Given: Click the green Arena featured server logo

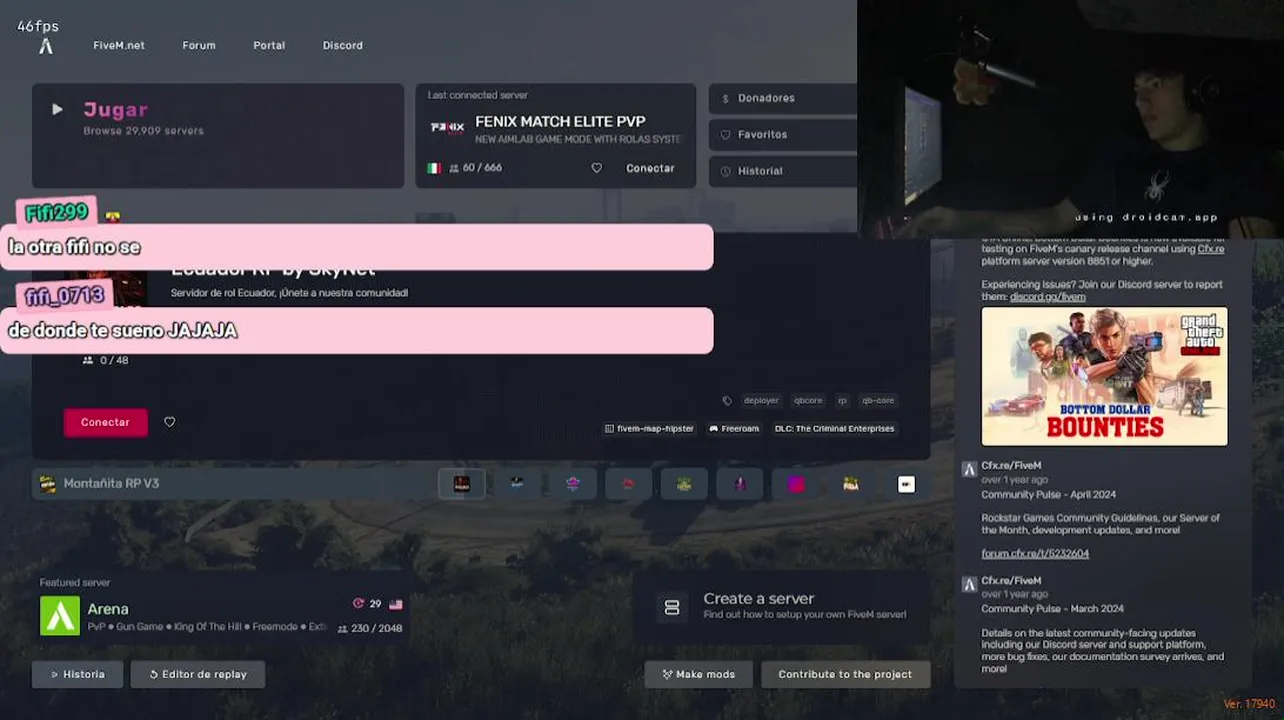Looking at the screenshot, I should tap(60, 616).
